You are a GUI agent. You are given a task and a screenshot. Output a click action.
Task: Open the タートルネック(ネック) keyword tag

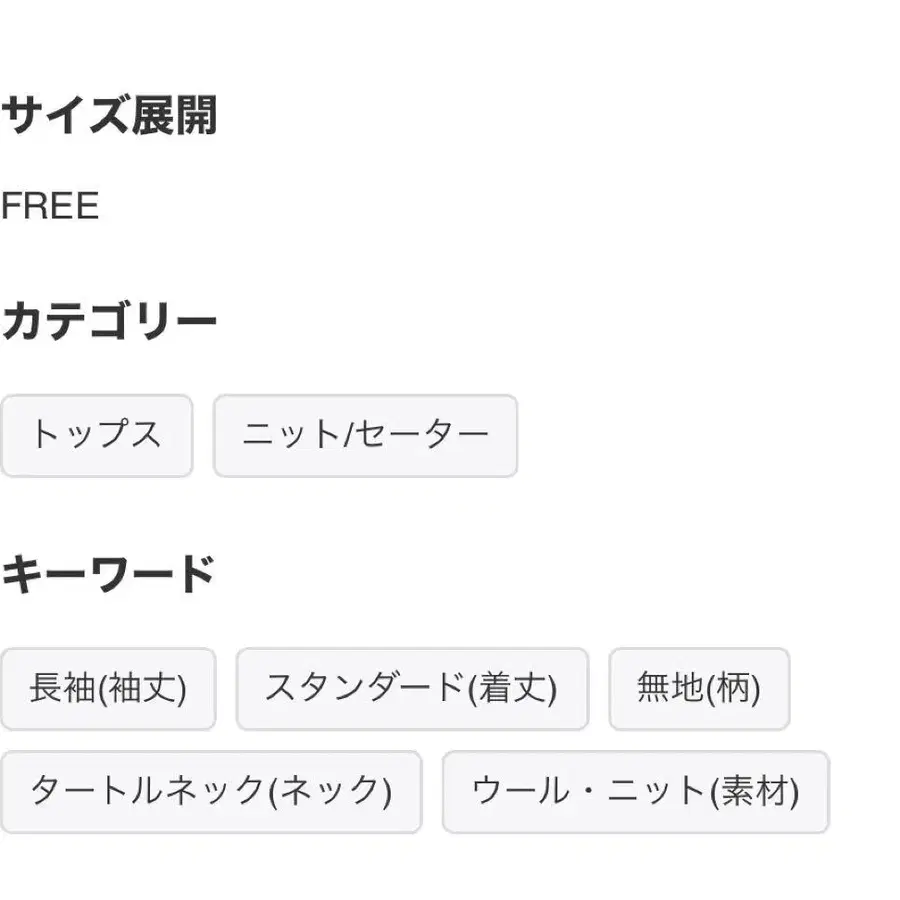tap(211, 792)
